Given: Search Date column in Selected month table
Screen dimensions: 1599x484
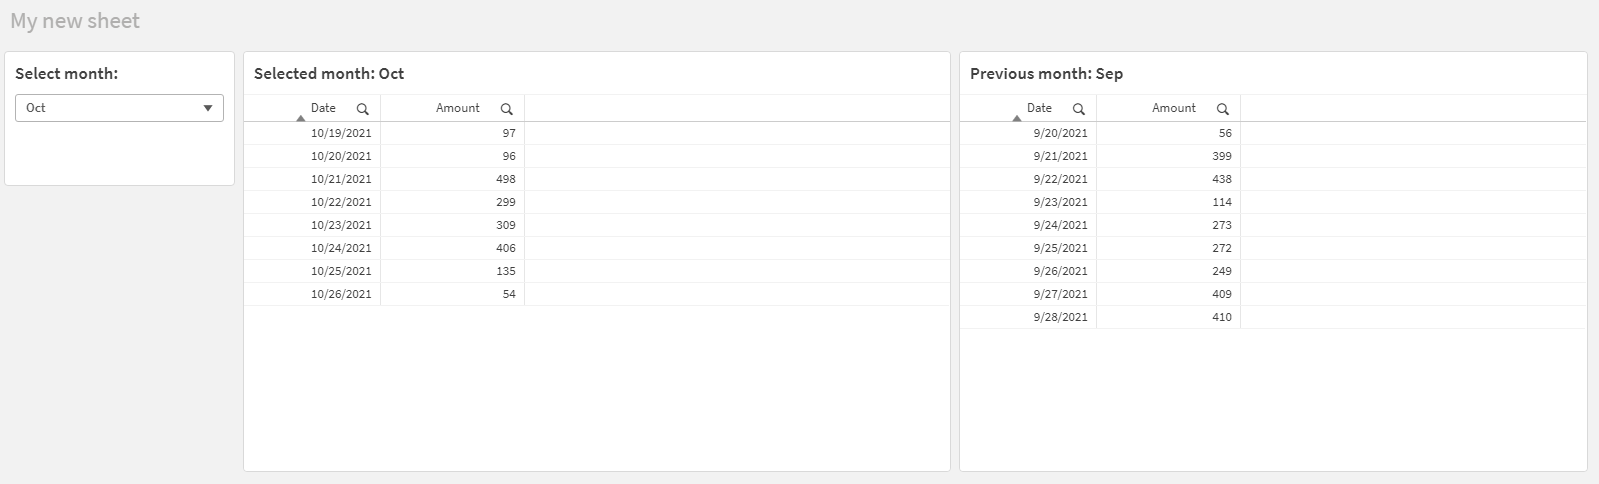Looking at the screenshot, I should (362, 109).
